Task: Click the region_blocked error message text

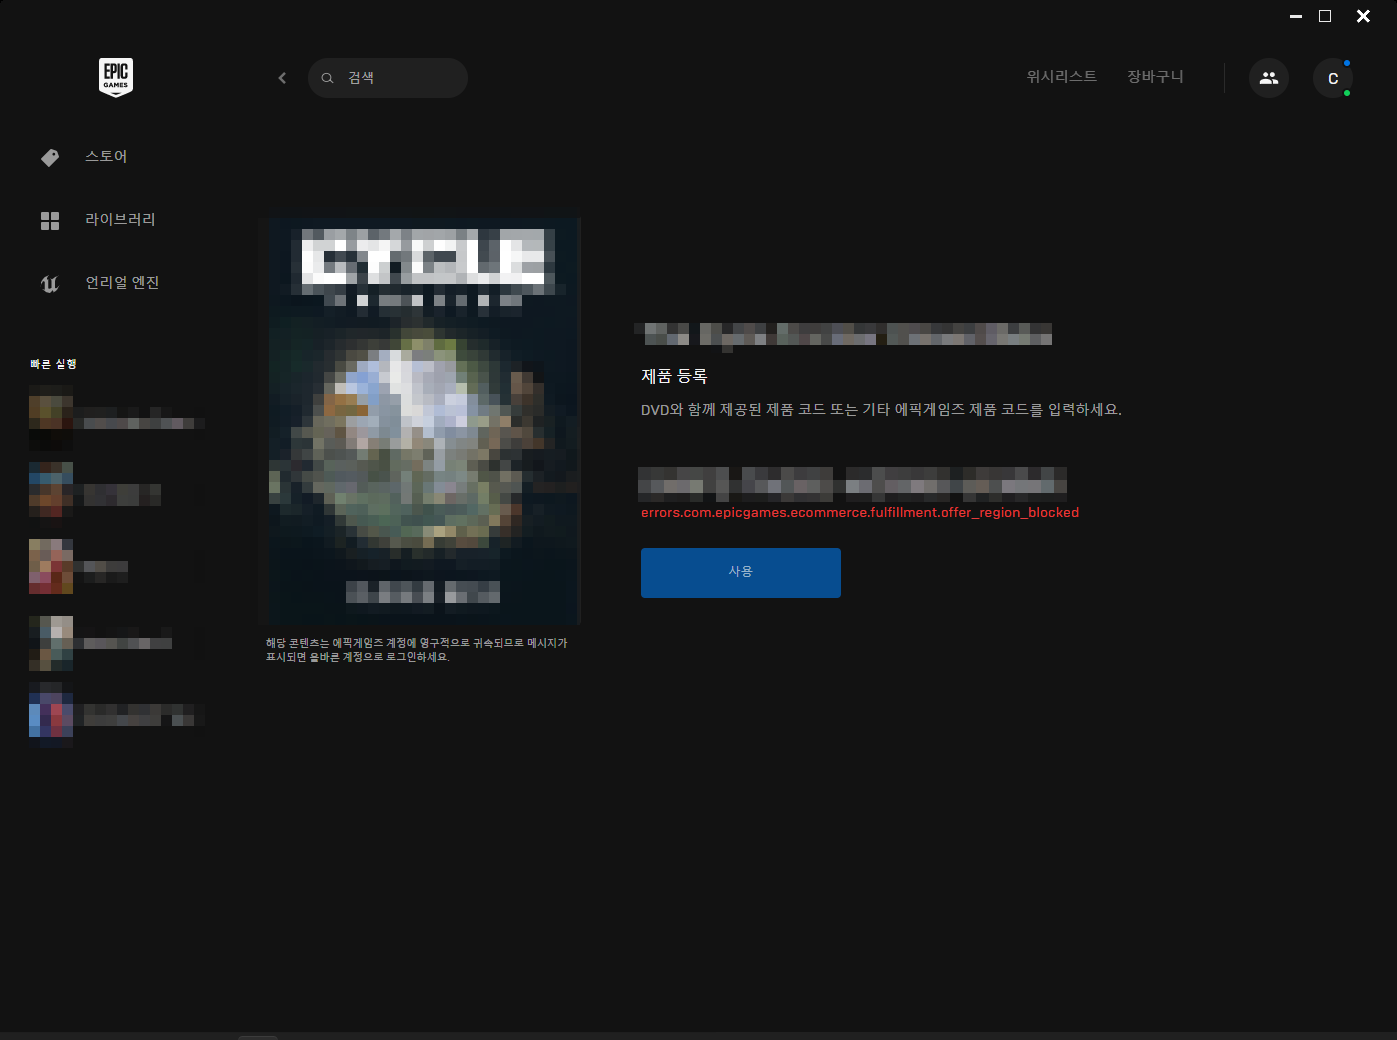Action: tap(860, 513)
